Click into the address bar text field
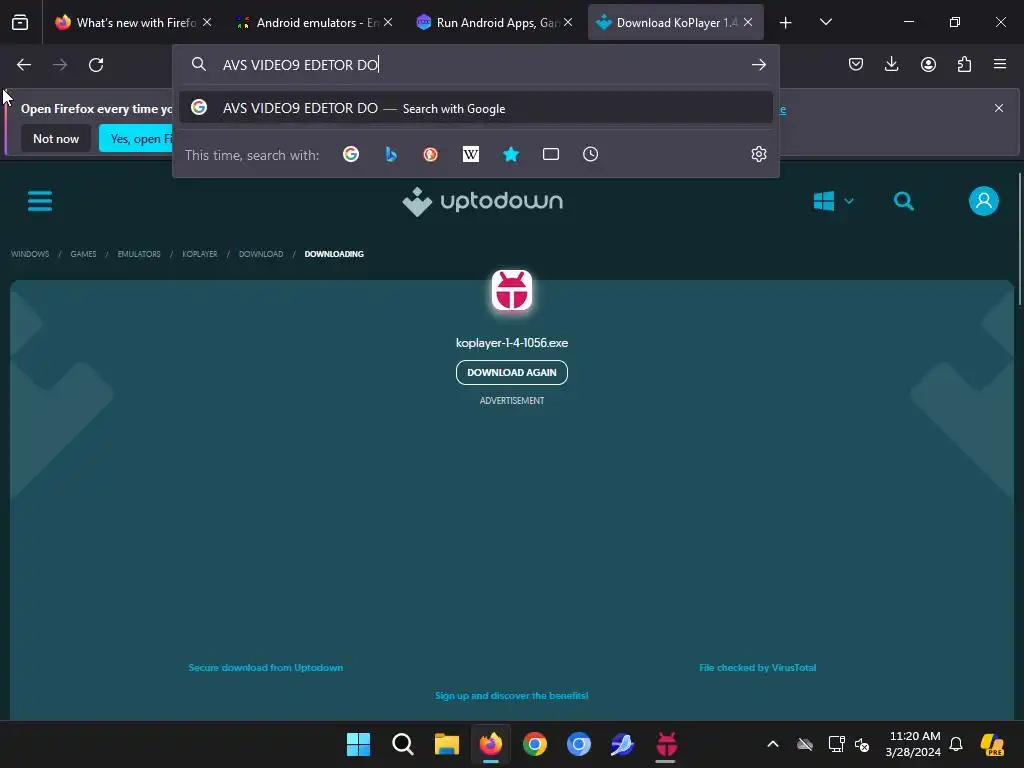This screenshot has height=768, width=1024. 482,65
